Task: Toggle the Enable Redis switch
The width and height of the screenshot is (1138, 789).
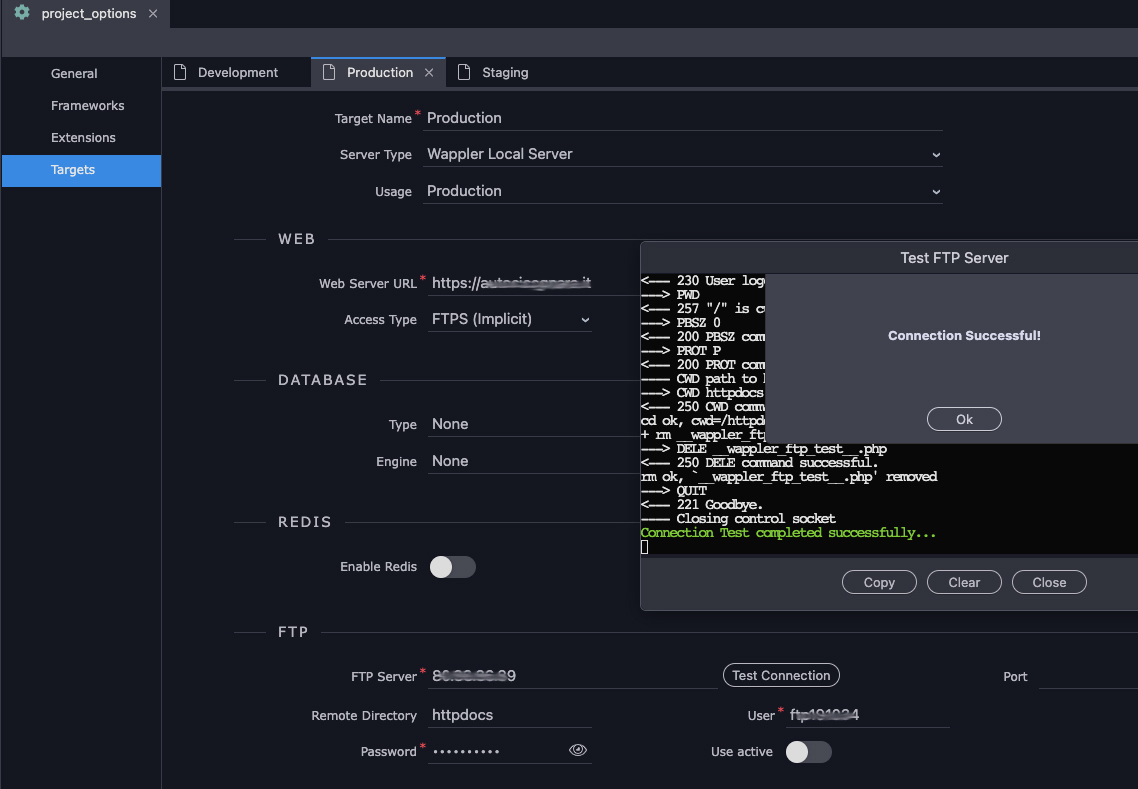Action: tap(452, 567)
